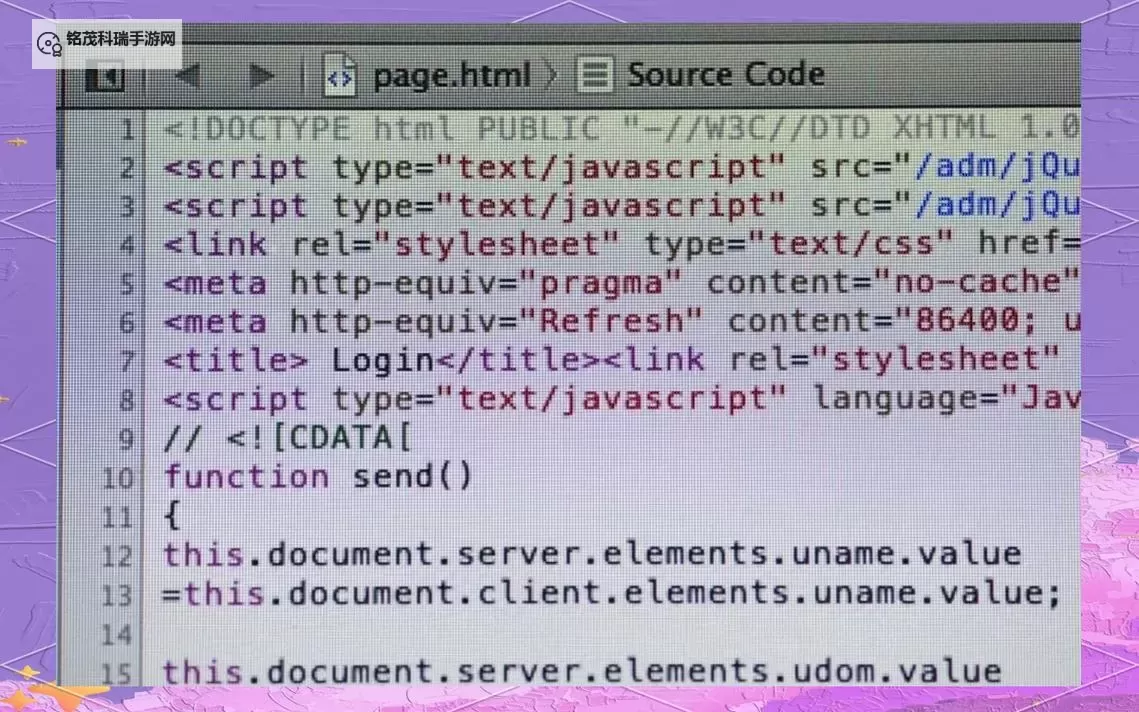Viewport: 1139px width, 712px height.
Task: Click the "function send()" line
Action: point(318,476)
